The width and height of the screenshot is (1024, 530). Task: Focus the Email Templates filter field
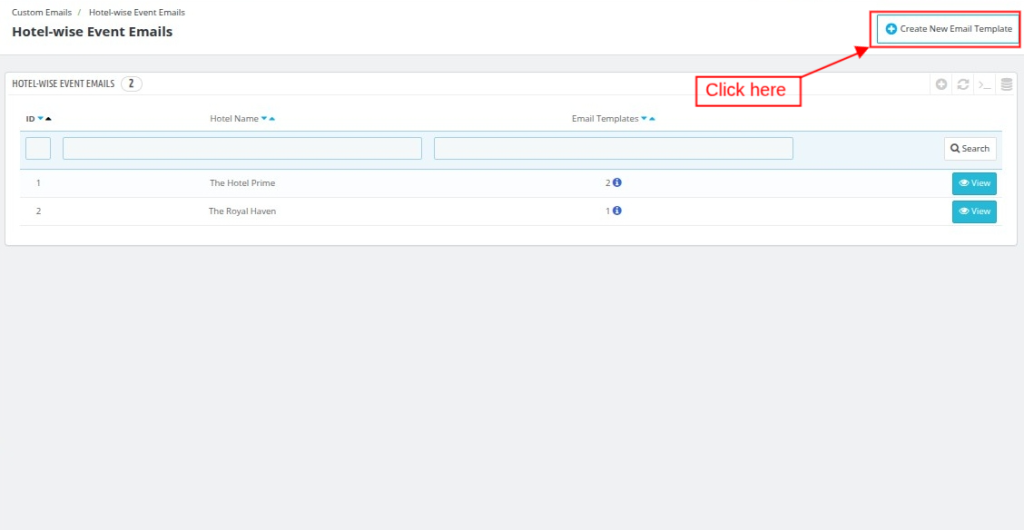[613, 148]
